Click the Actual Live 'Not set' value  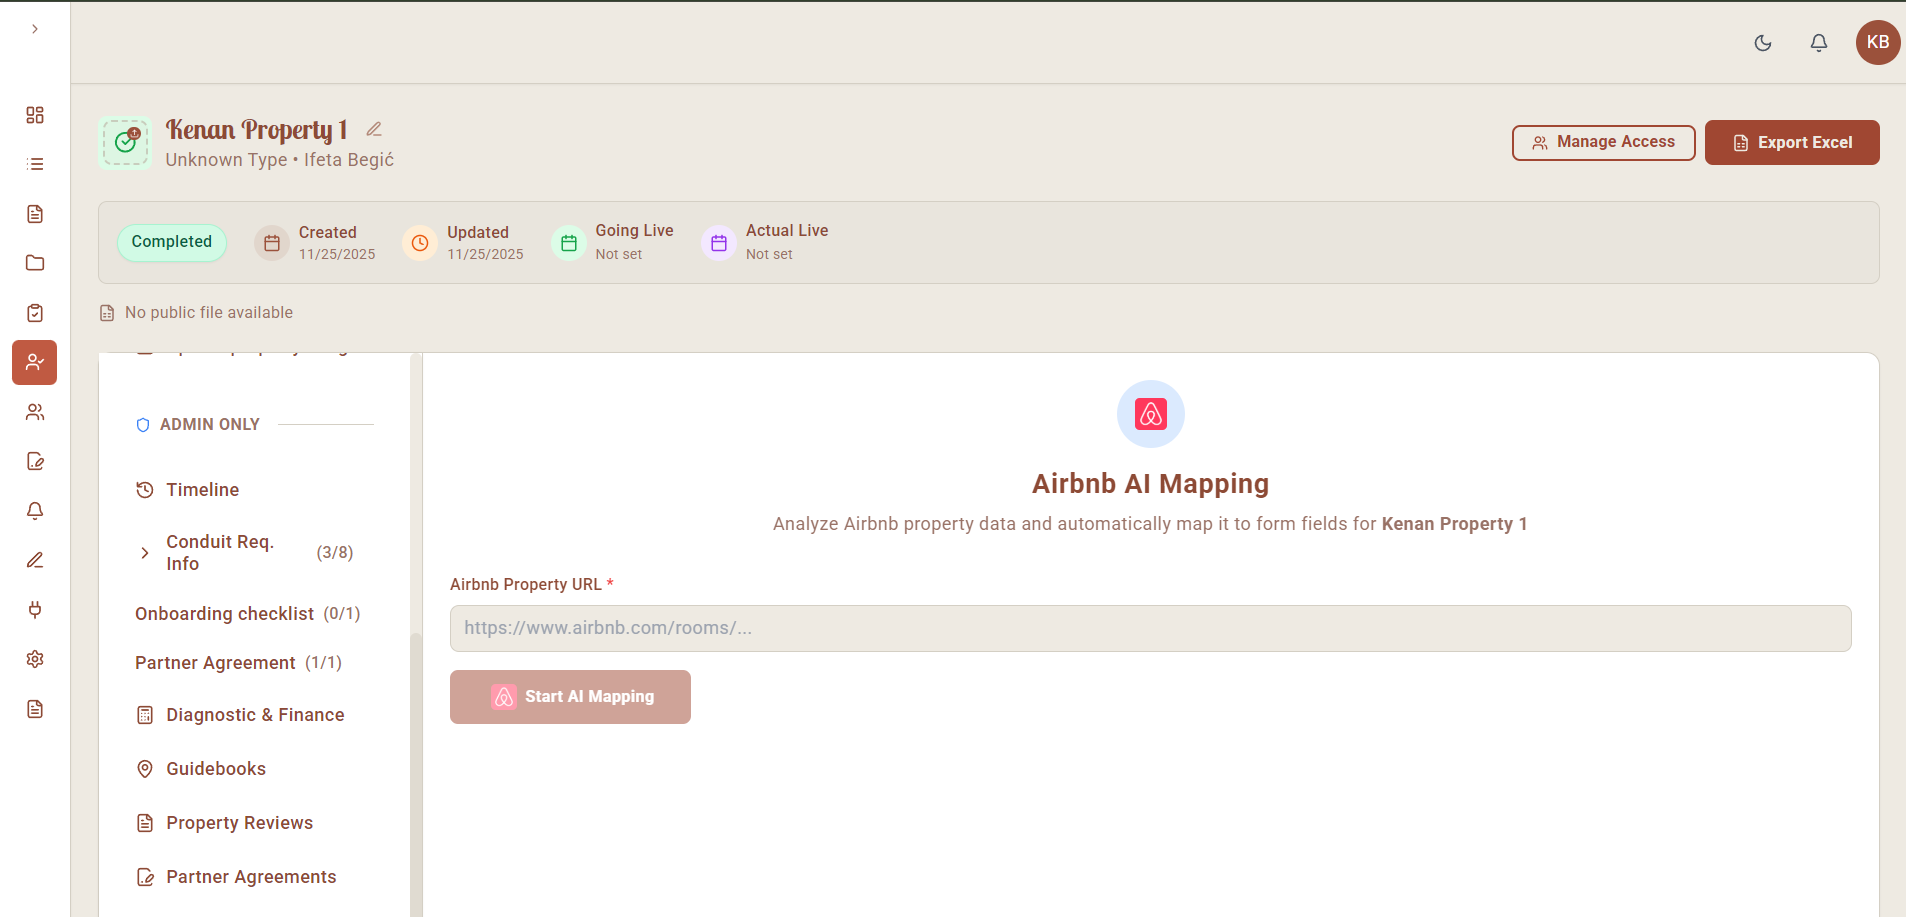coord(769,255)
